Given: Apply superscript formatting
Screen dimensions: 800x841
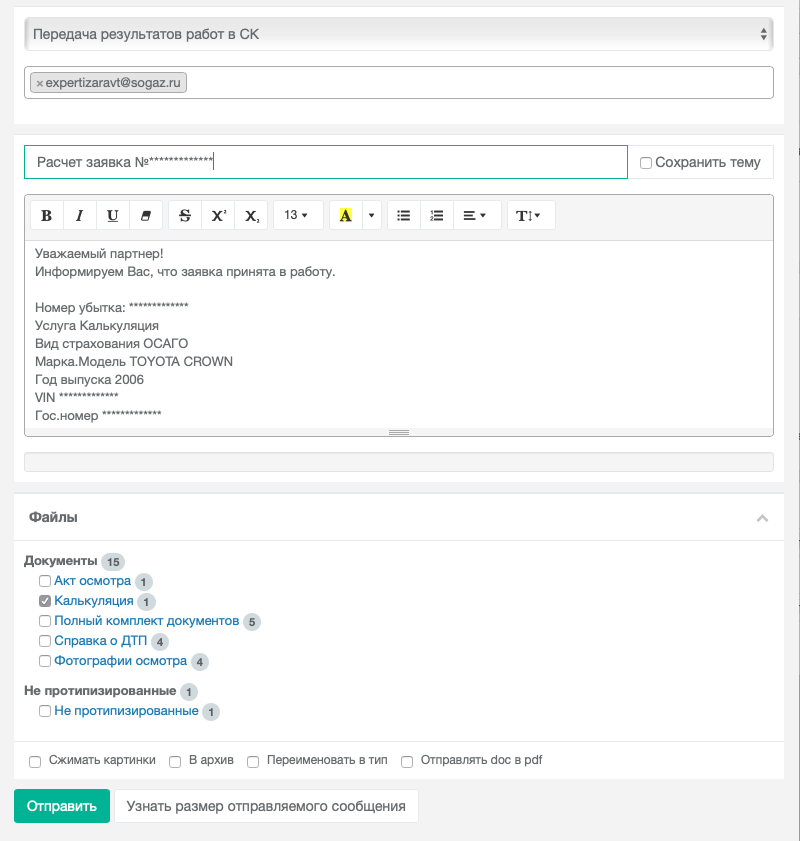Looking at the screenshot, I should [x=218, y=216].
